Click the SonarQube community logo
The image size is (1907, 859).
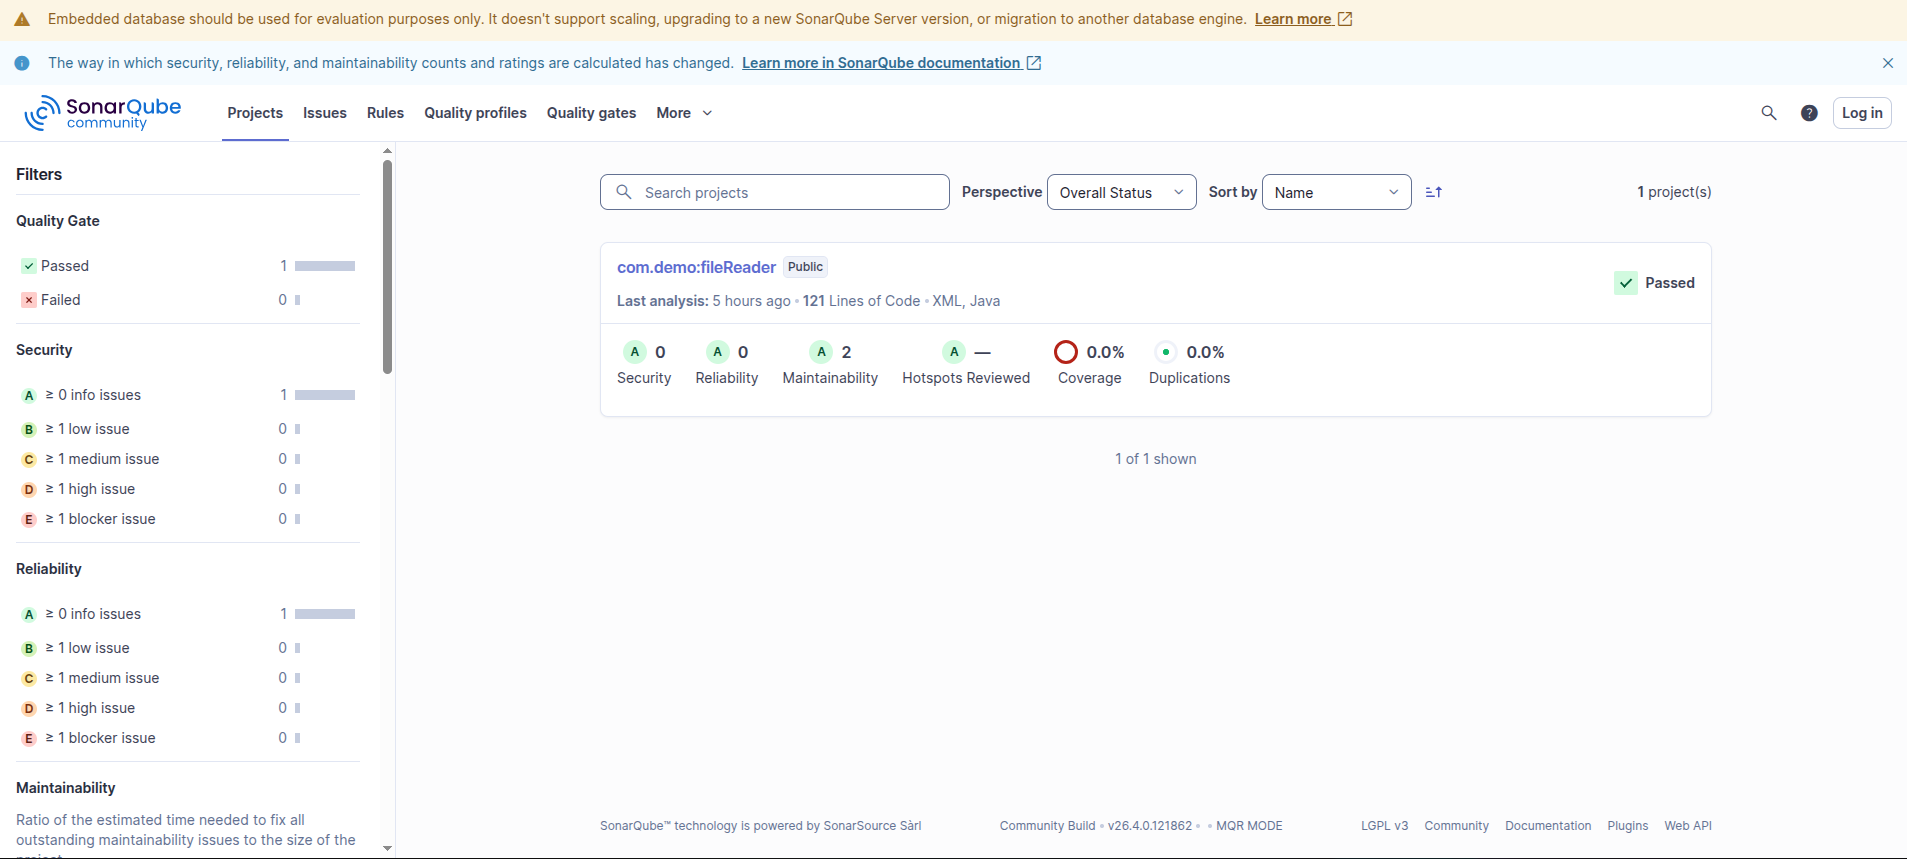[x=103, y=113]
